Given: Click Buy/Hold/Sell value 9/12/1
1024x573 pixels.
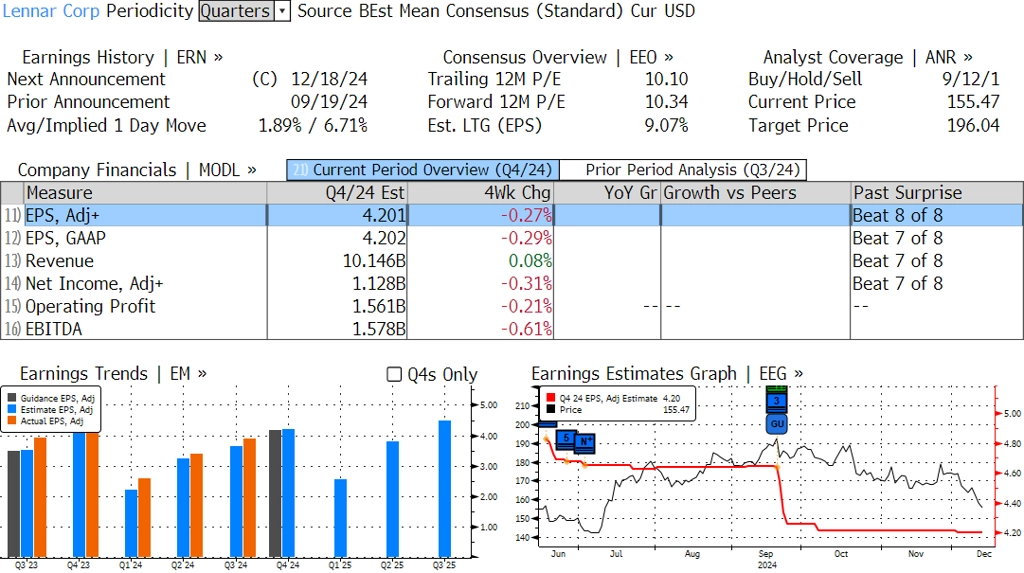Looking at the screenshot, I should 970,79.
